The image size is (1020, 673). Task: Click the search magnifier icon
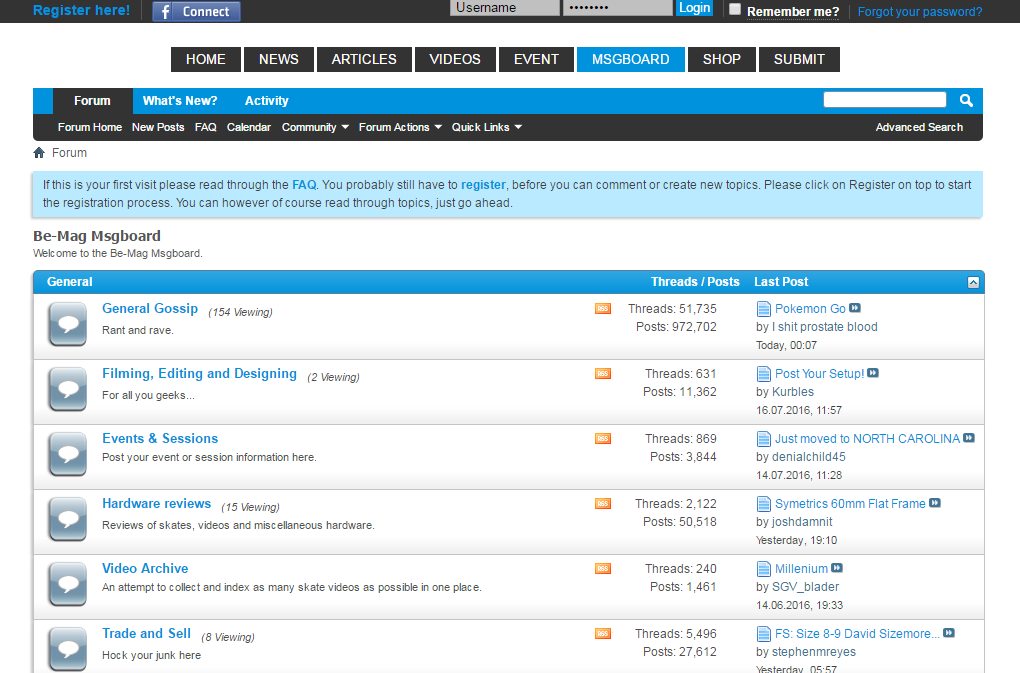[966, 100]
